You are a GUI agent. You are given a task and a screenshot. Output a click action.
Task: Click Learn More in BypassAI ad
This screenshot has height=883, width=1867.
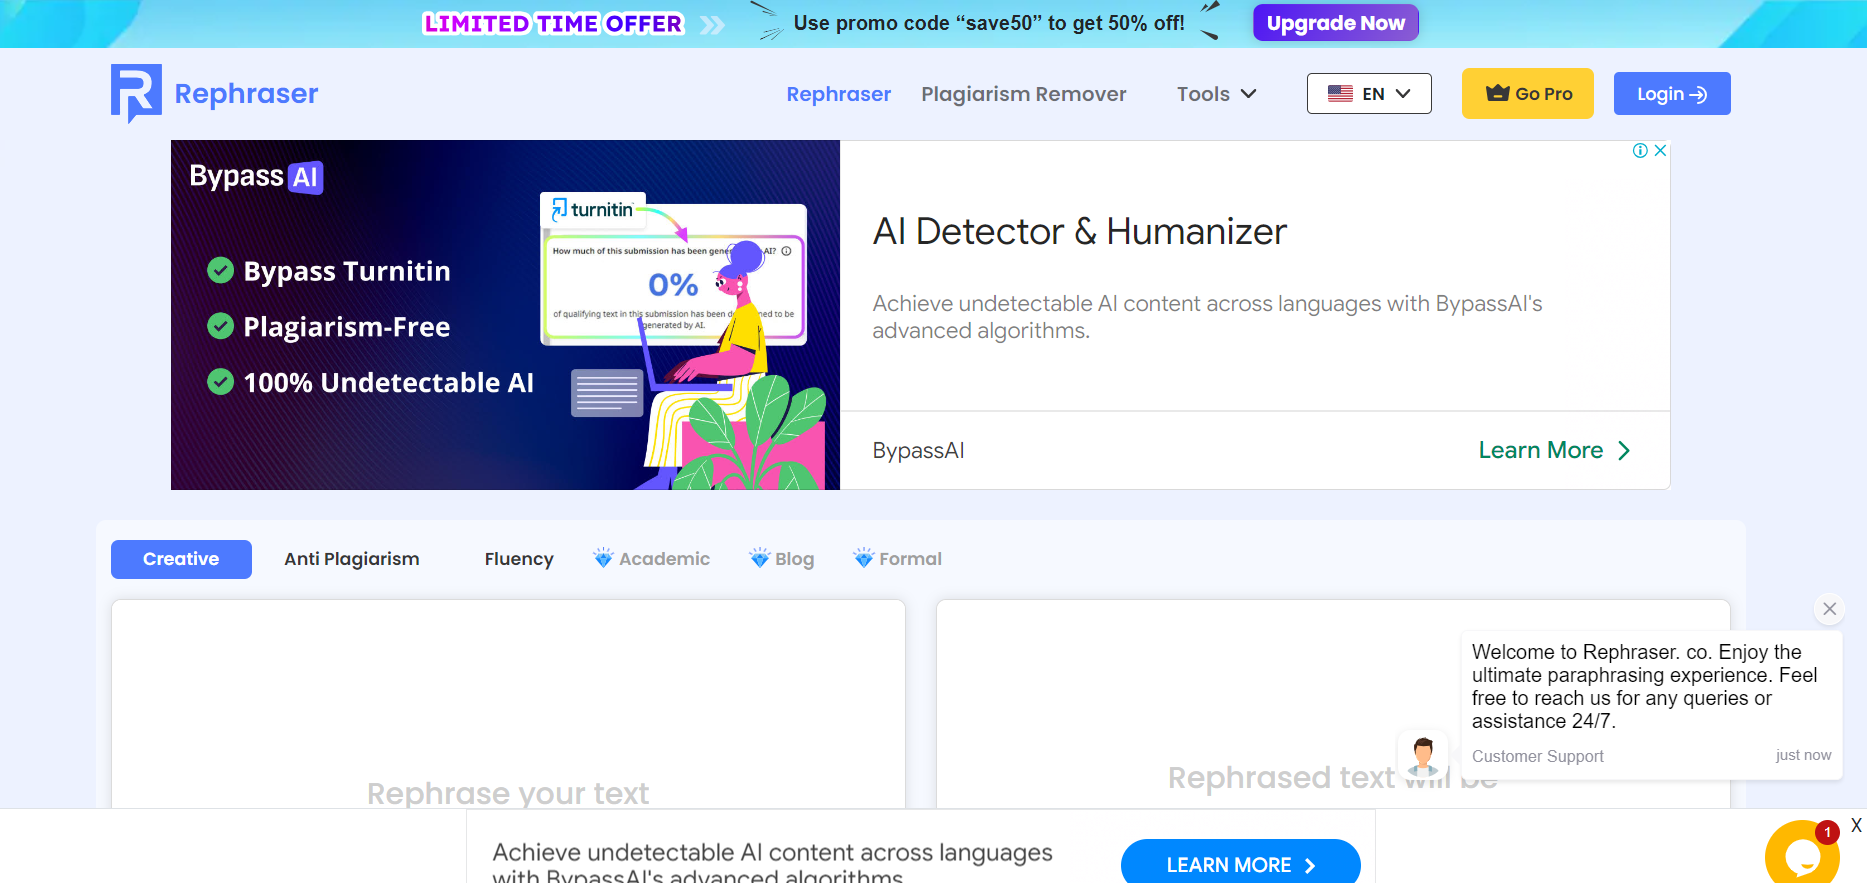[x=1554, y=450]
